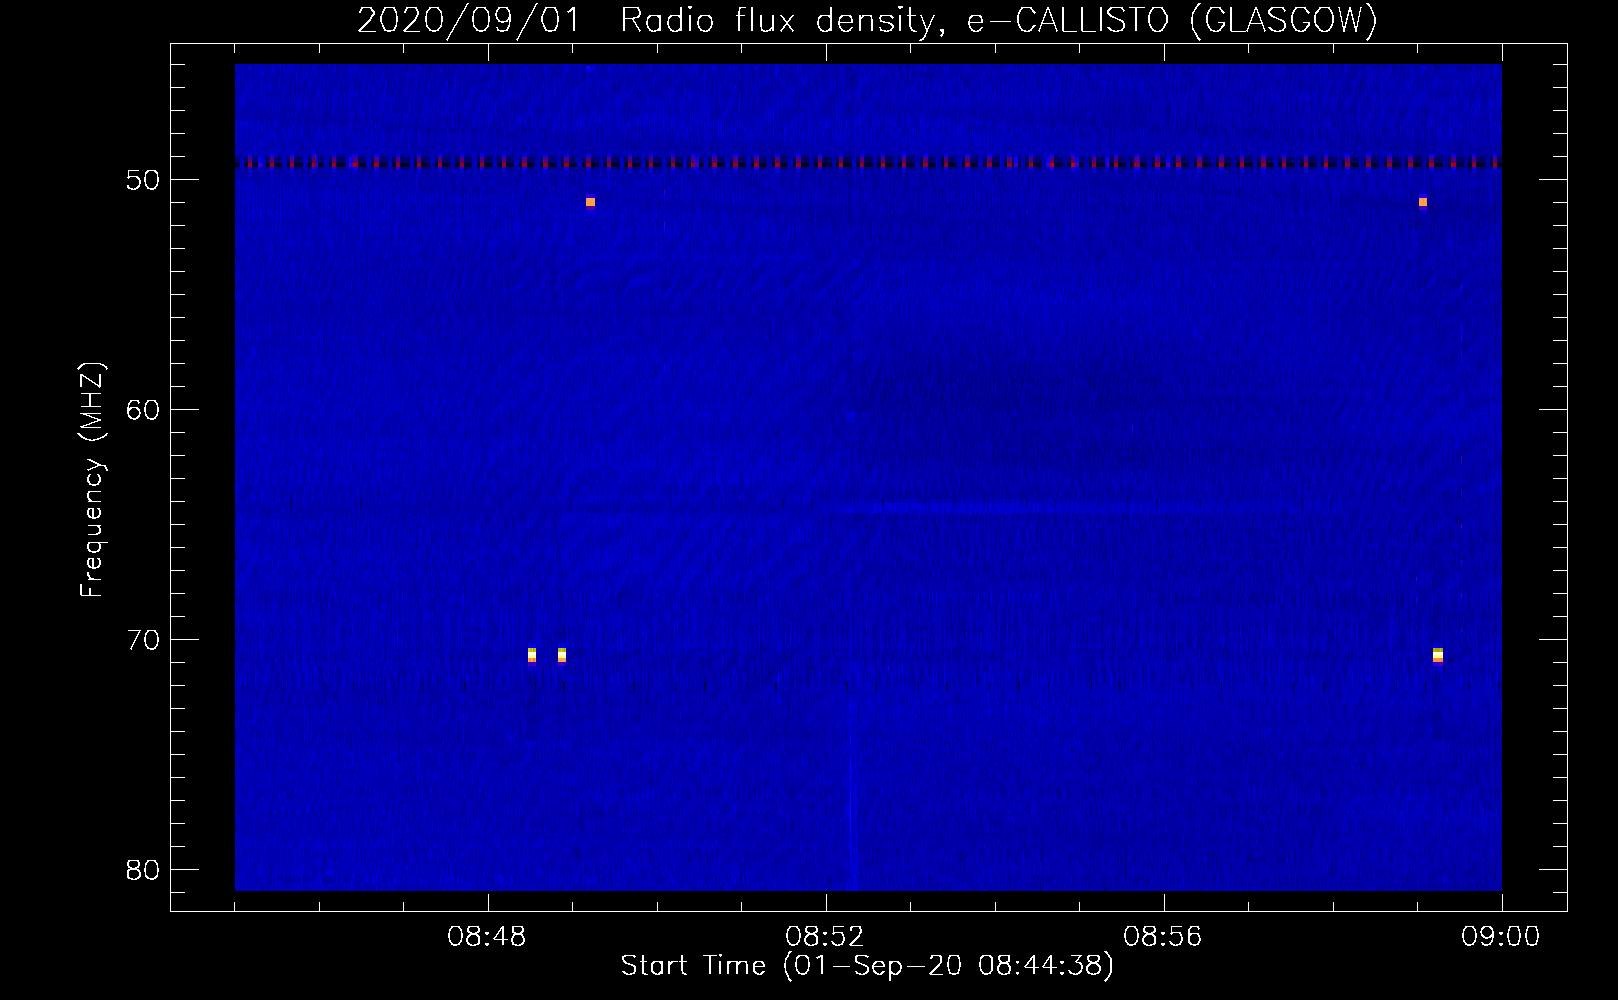Viewport: 1618px width, 1000px height.
Task: Click the 09:00 time tick label
Action: (1501, 937)
